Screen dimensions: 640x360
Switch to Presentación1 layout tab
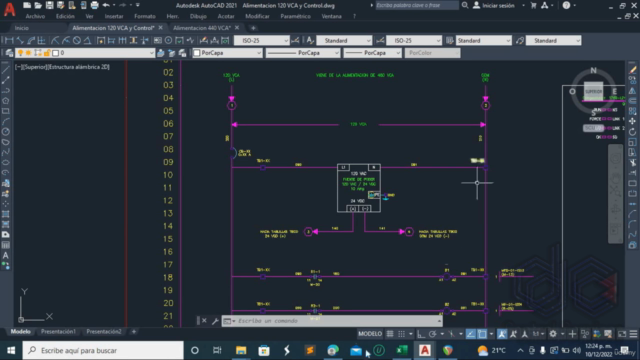[58, 331]
